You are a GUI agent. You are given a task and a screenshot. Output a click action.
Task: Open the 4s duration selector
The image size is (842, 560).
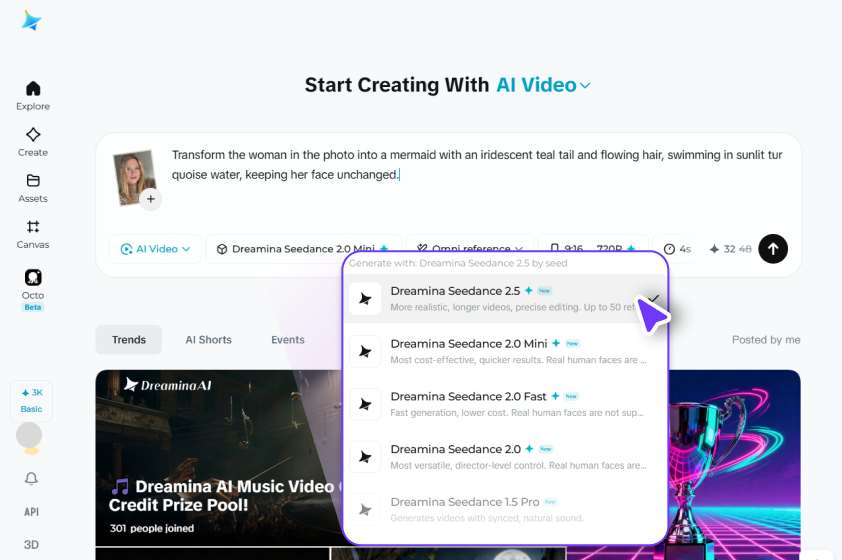click(677, 249)
